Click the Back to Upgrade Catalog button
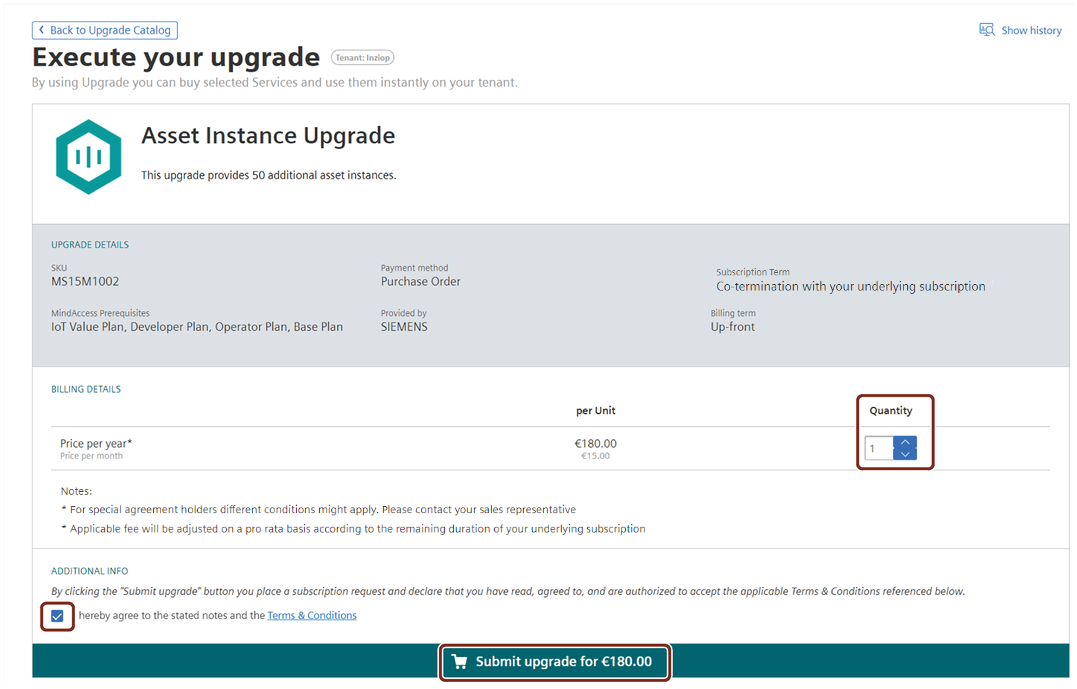The width and height of the screenshot is (1077, 689). click(x=104, y=30)
